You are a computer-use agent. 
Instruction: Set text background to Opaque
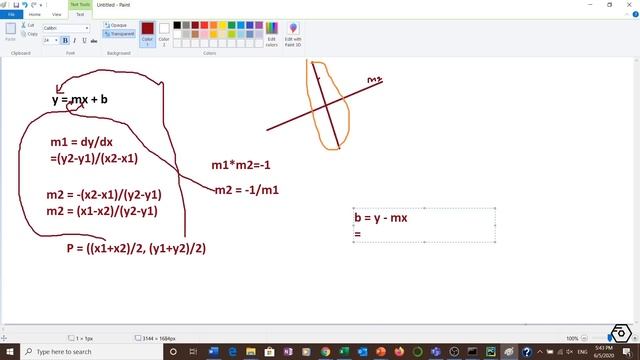click(x=116, y=25)
